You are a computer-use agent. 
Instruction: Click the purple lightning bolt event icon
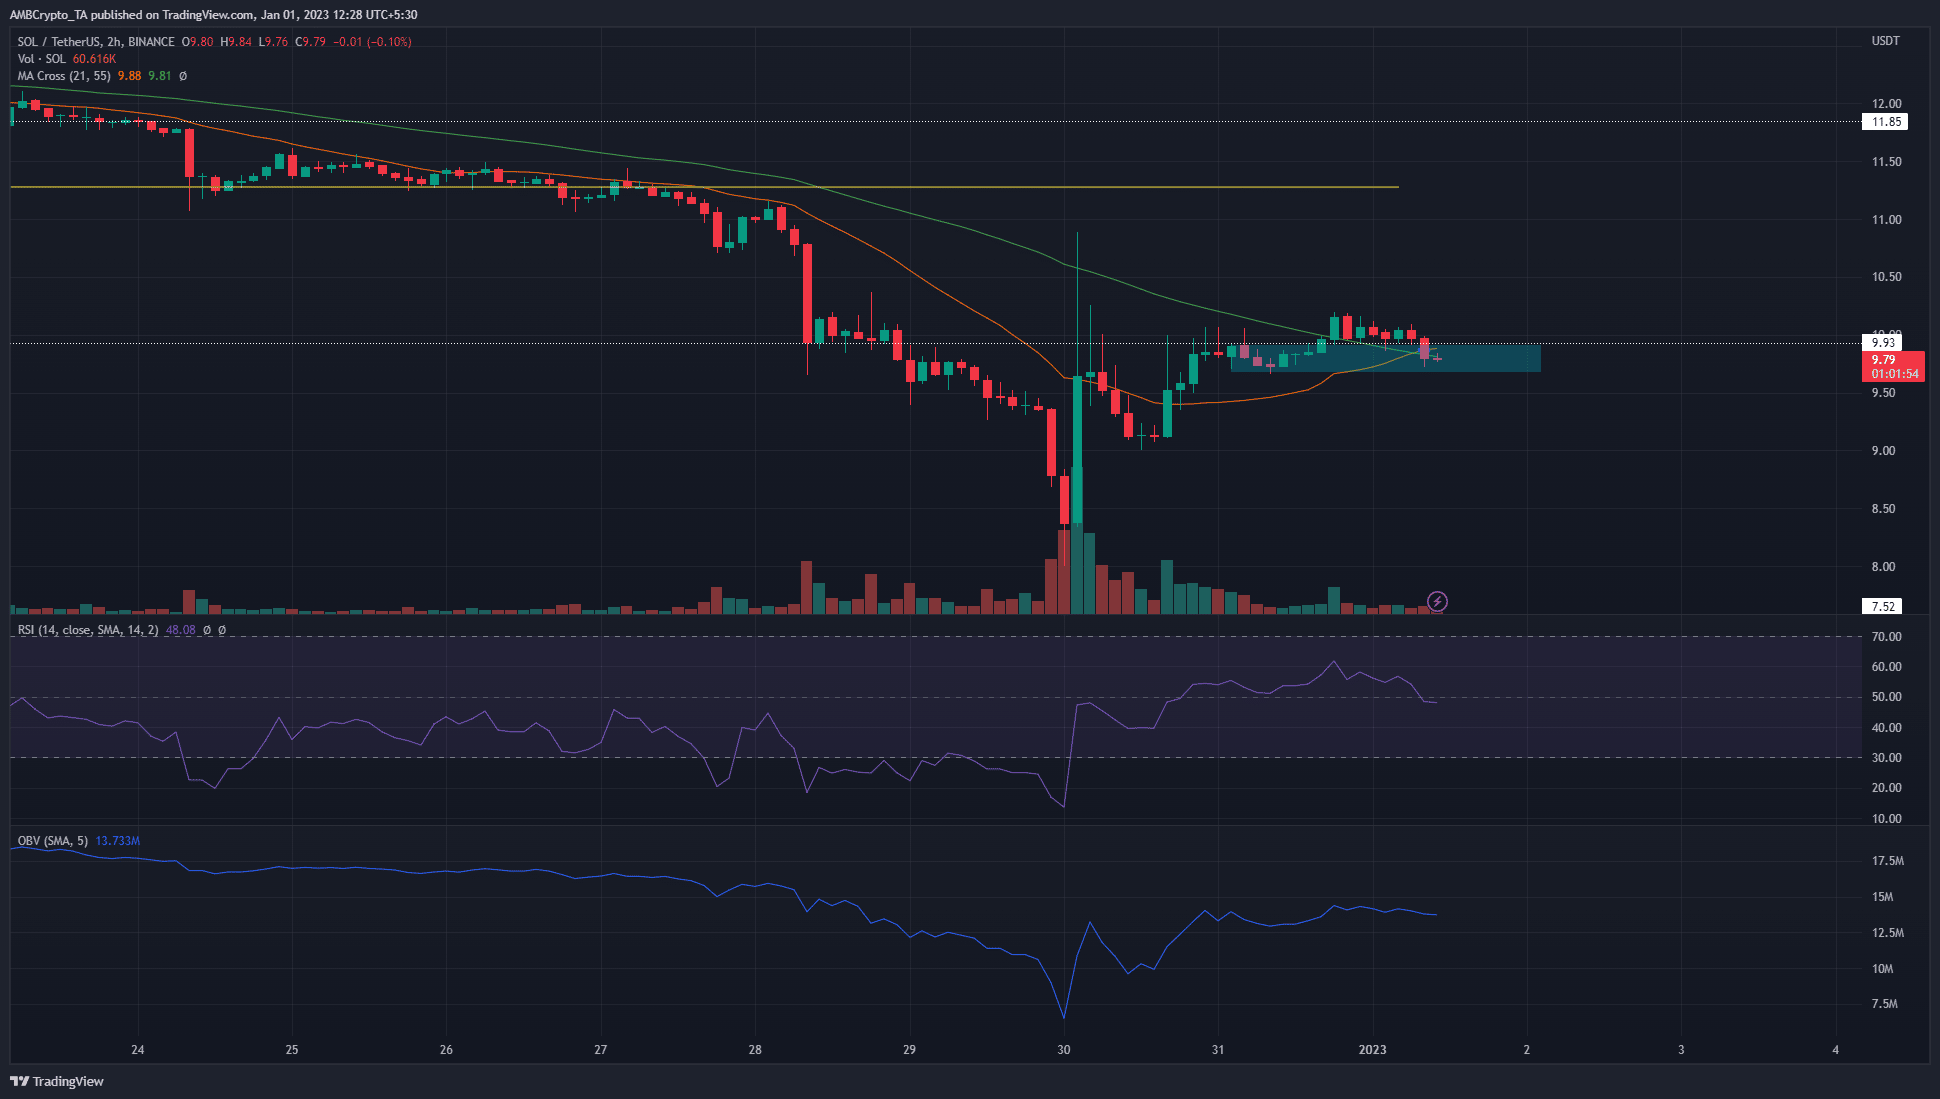point(1437,601)
